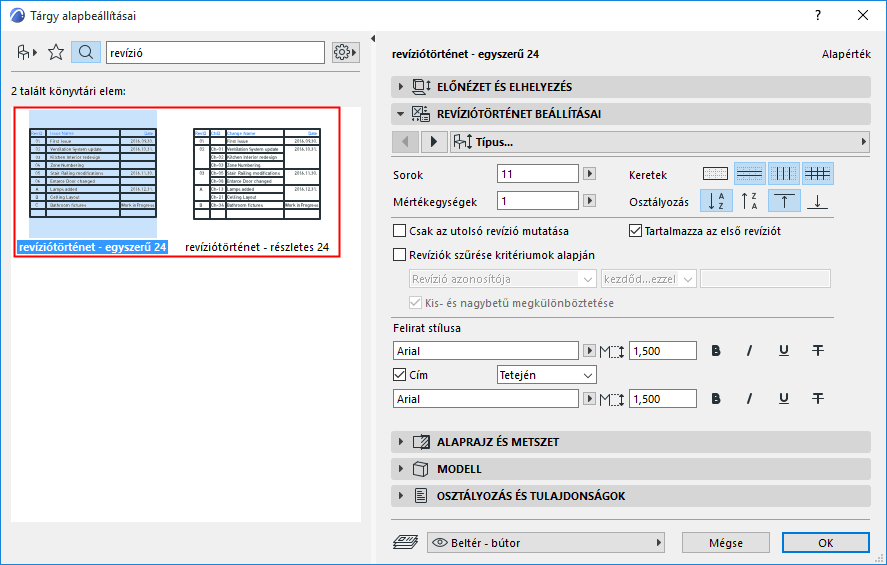Enable Csak az utolsó revízió mutatása
887x565 pixels.
click(399, 231)
